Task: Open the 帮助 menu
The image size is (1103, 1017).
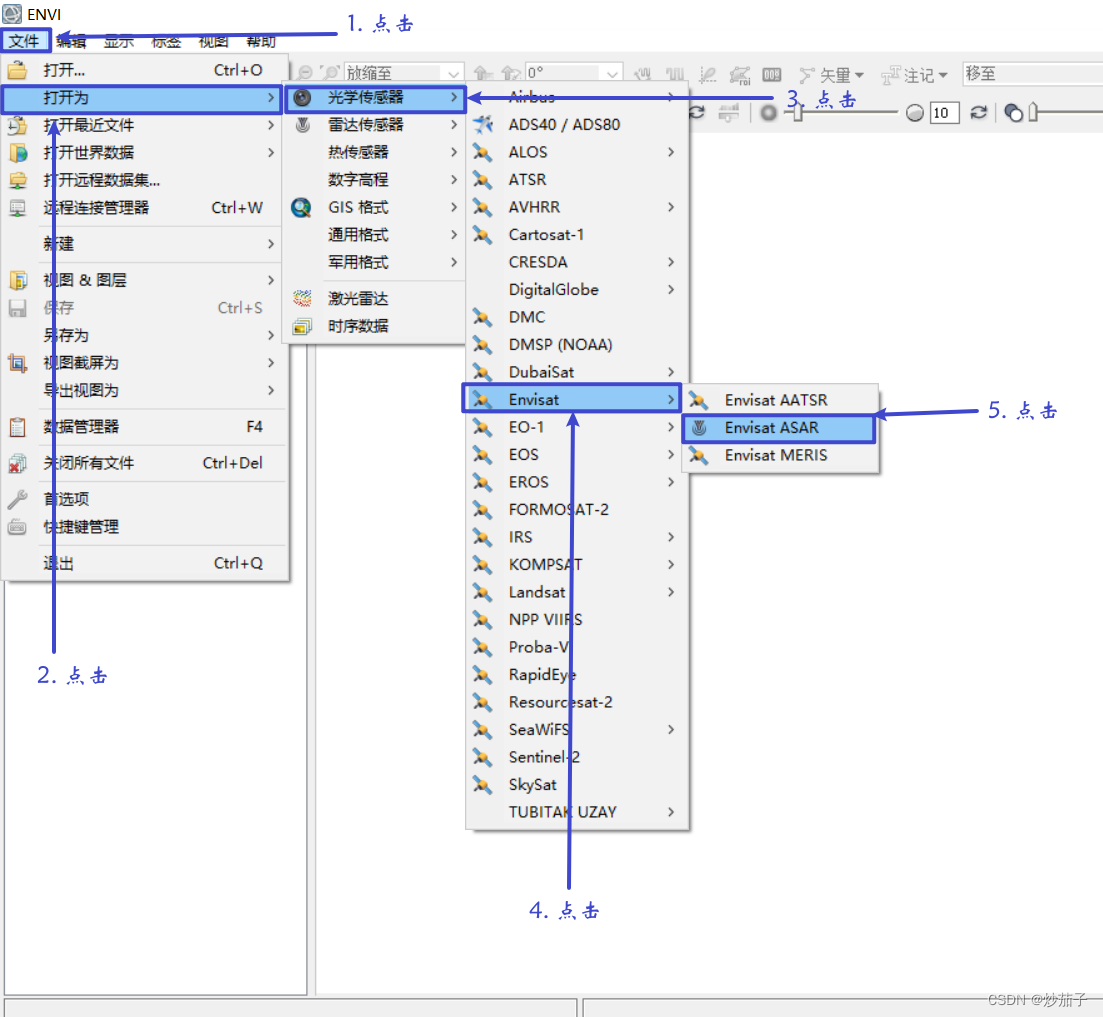Action: [261, 41]
